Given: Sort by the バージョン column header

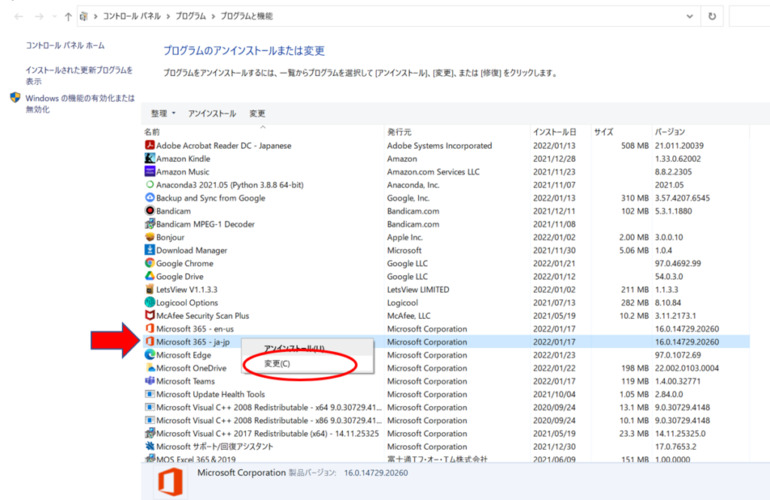Looking at the screenshot, I should 701,132.
